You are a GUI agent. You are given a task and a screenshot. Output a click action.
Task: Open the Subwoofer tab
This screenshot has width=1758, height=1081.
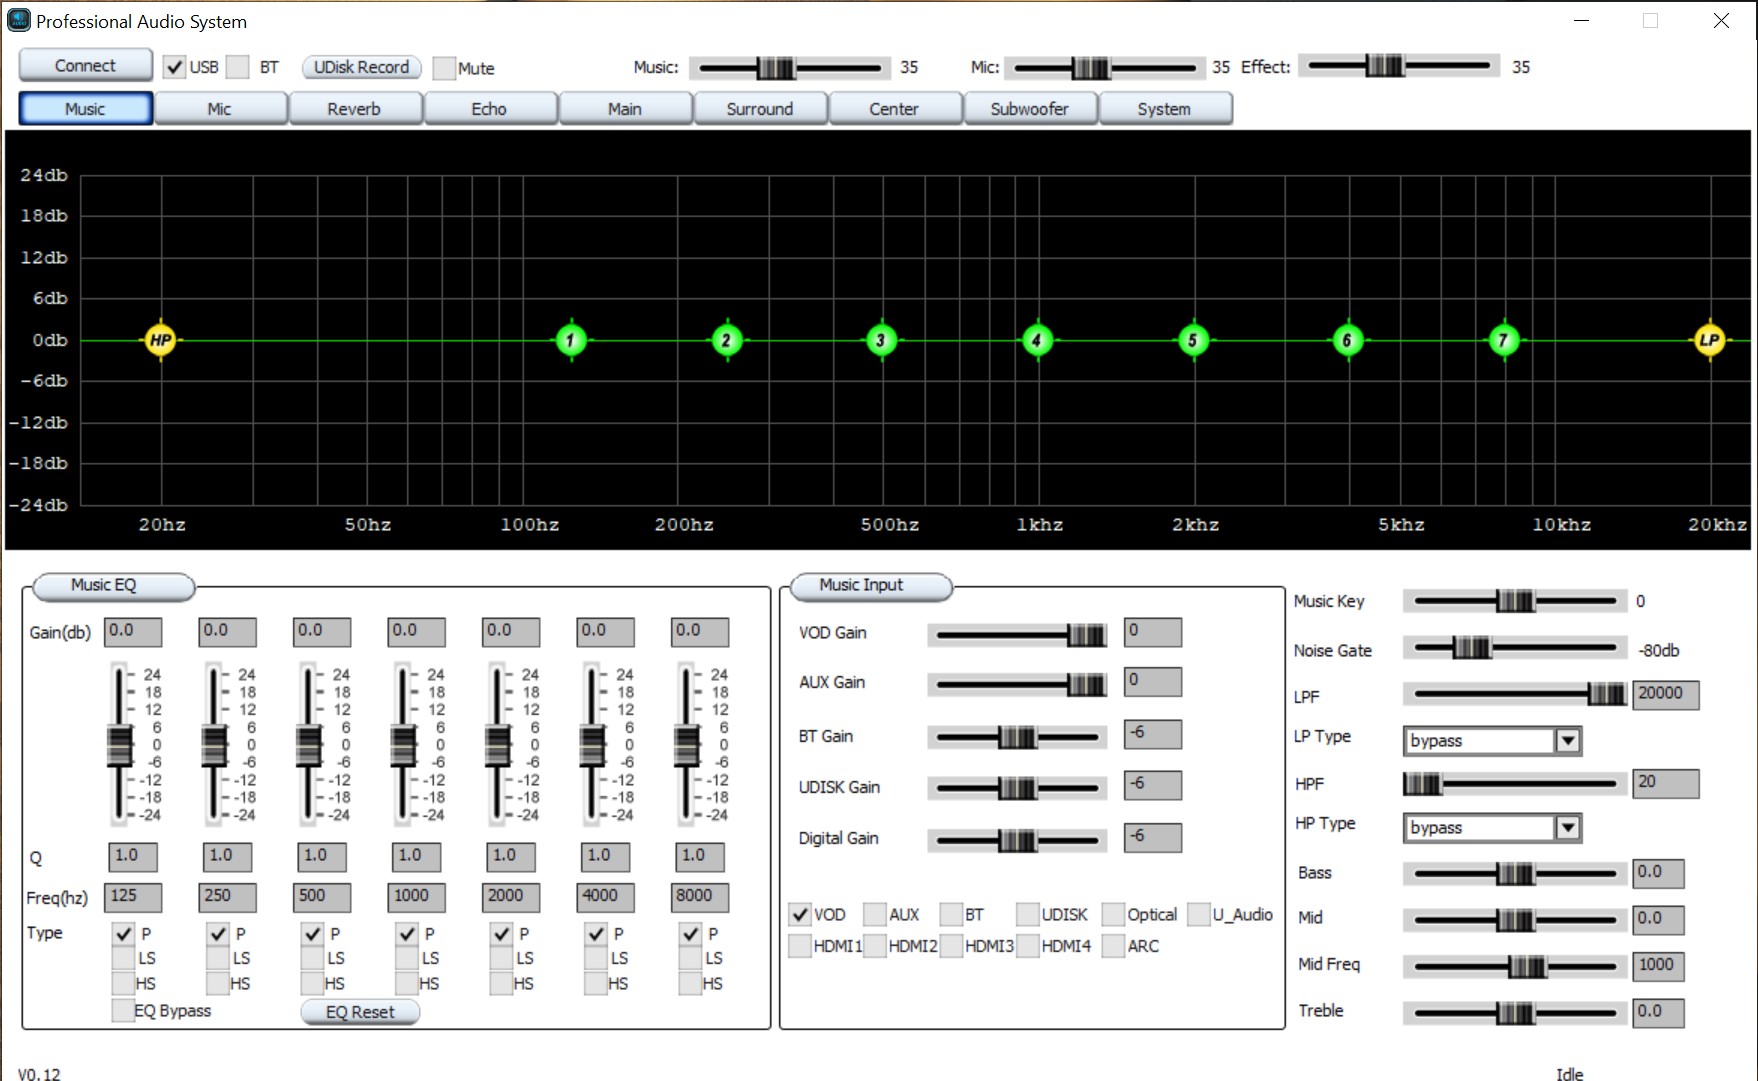pos(1029,109)
